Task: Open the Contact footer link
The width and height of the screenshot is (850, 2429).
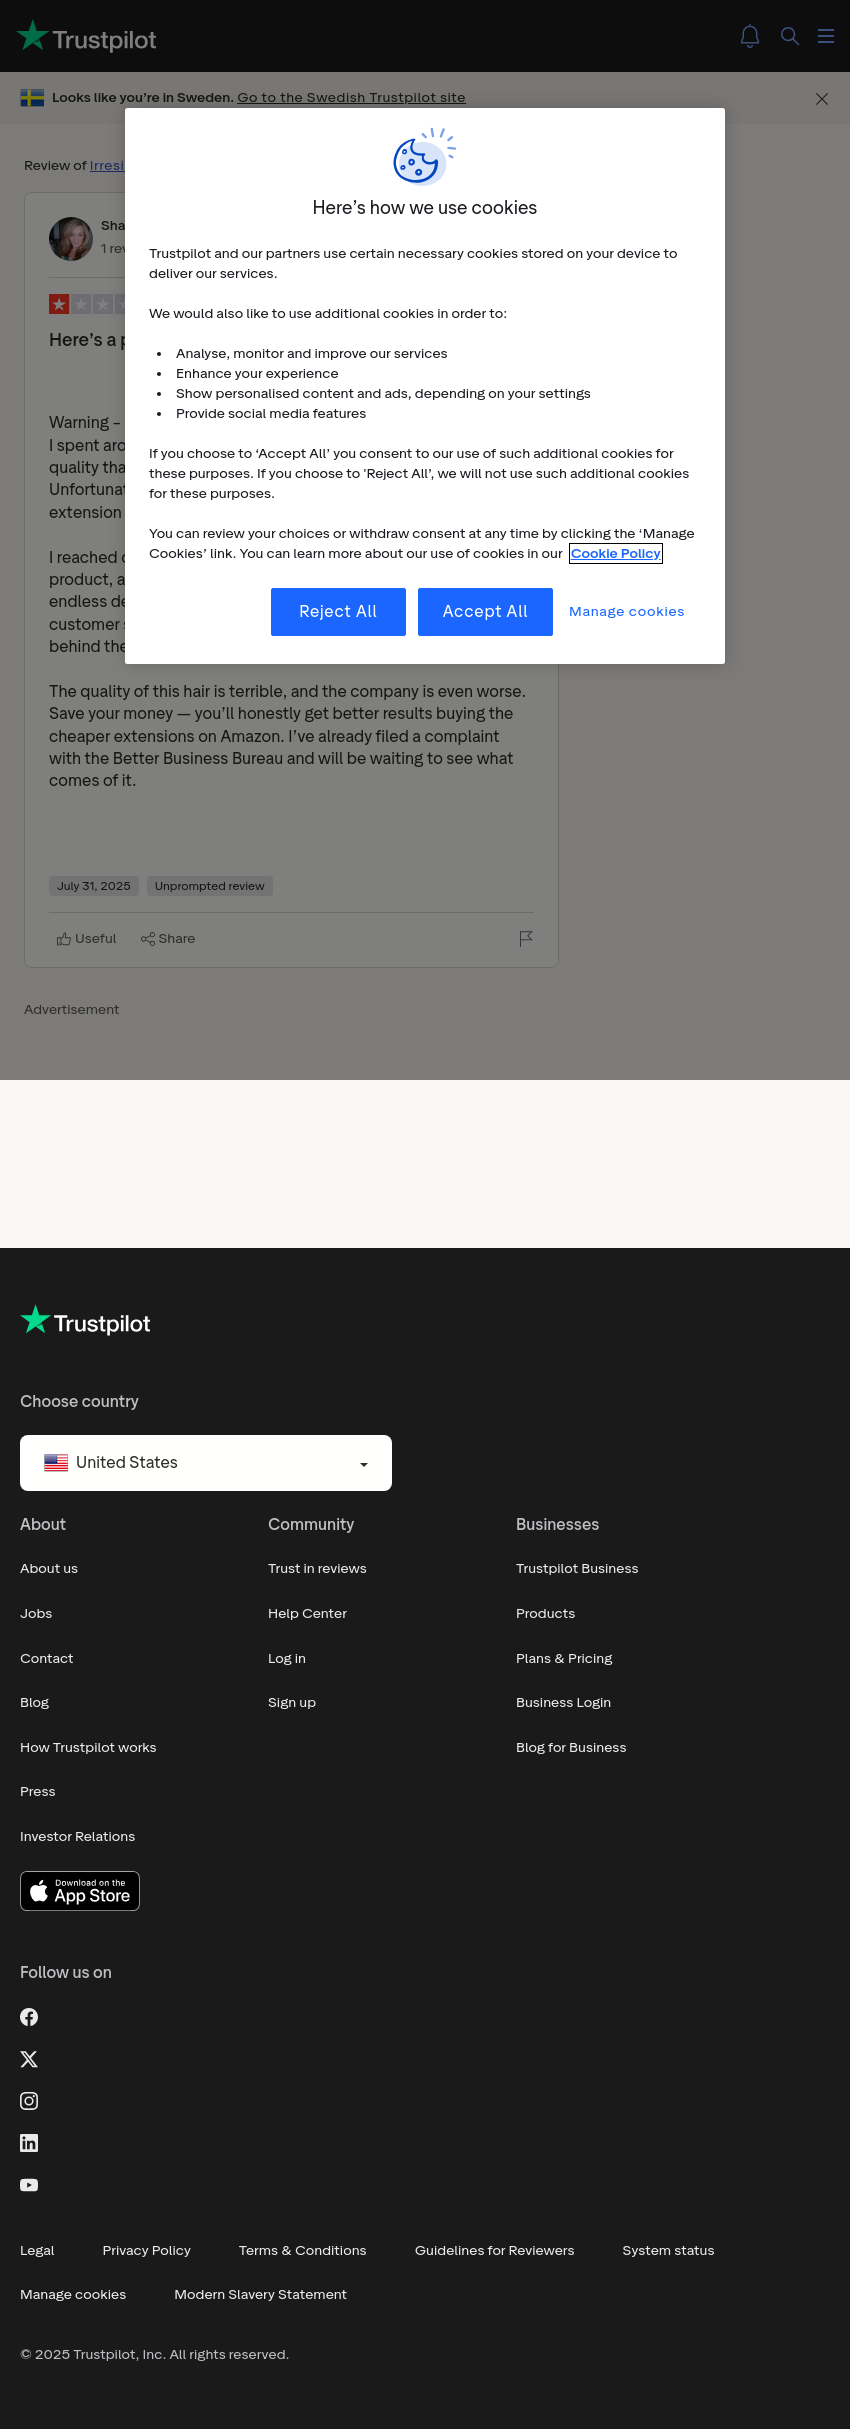Action: point(47,1659)
